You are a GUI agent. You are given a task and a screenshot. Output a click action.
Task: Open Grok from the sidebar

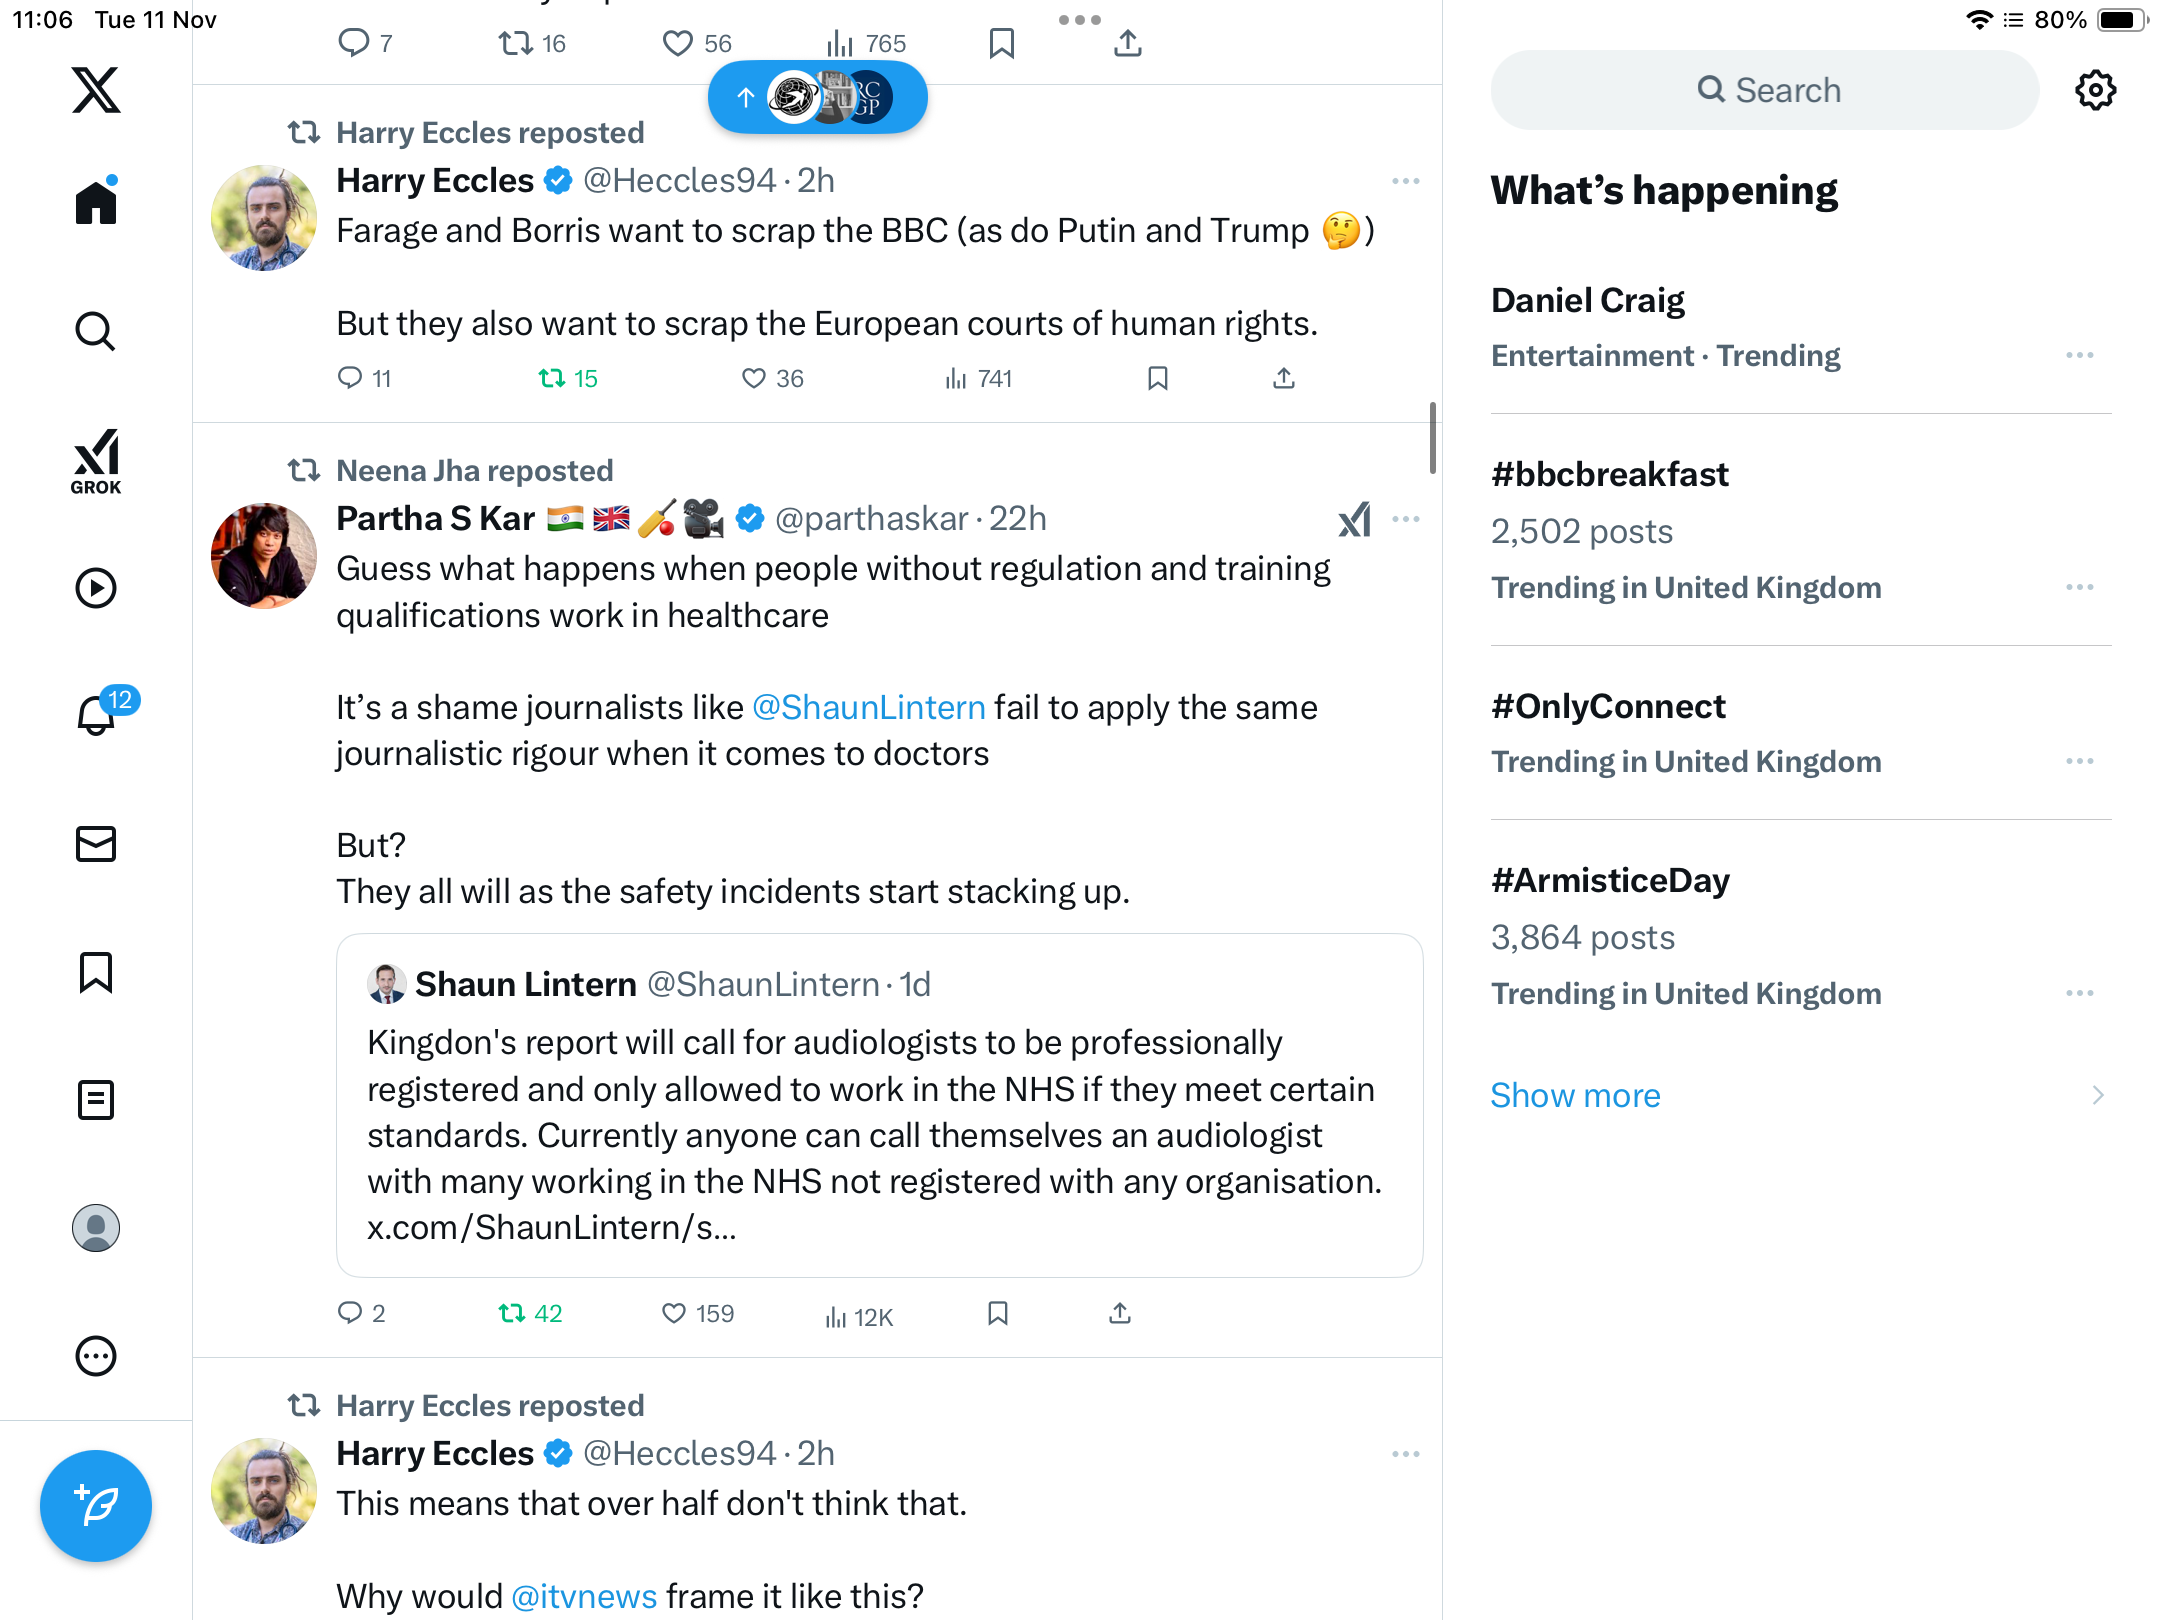coord(96,461)
